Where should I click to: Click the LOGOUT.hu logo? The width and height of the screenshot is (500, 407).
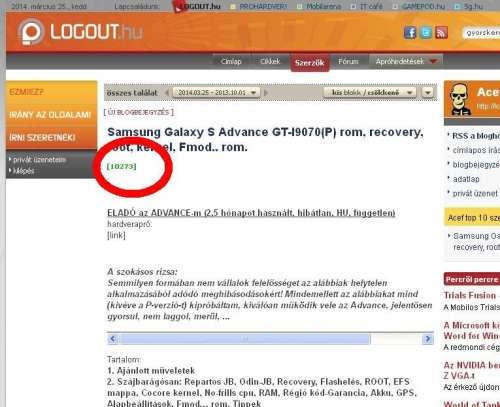click(x=80, y=32)
